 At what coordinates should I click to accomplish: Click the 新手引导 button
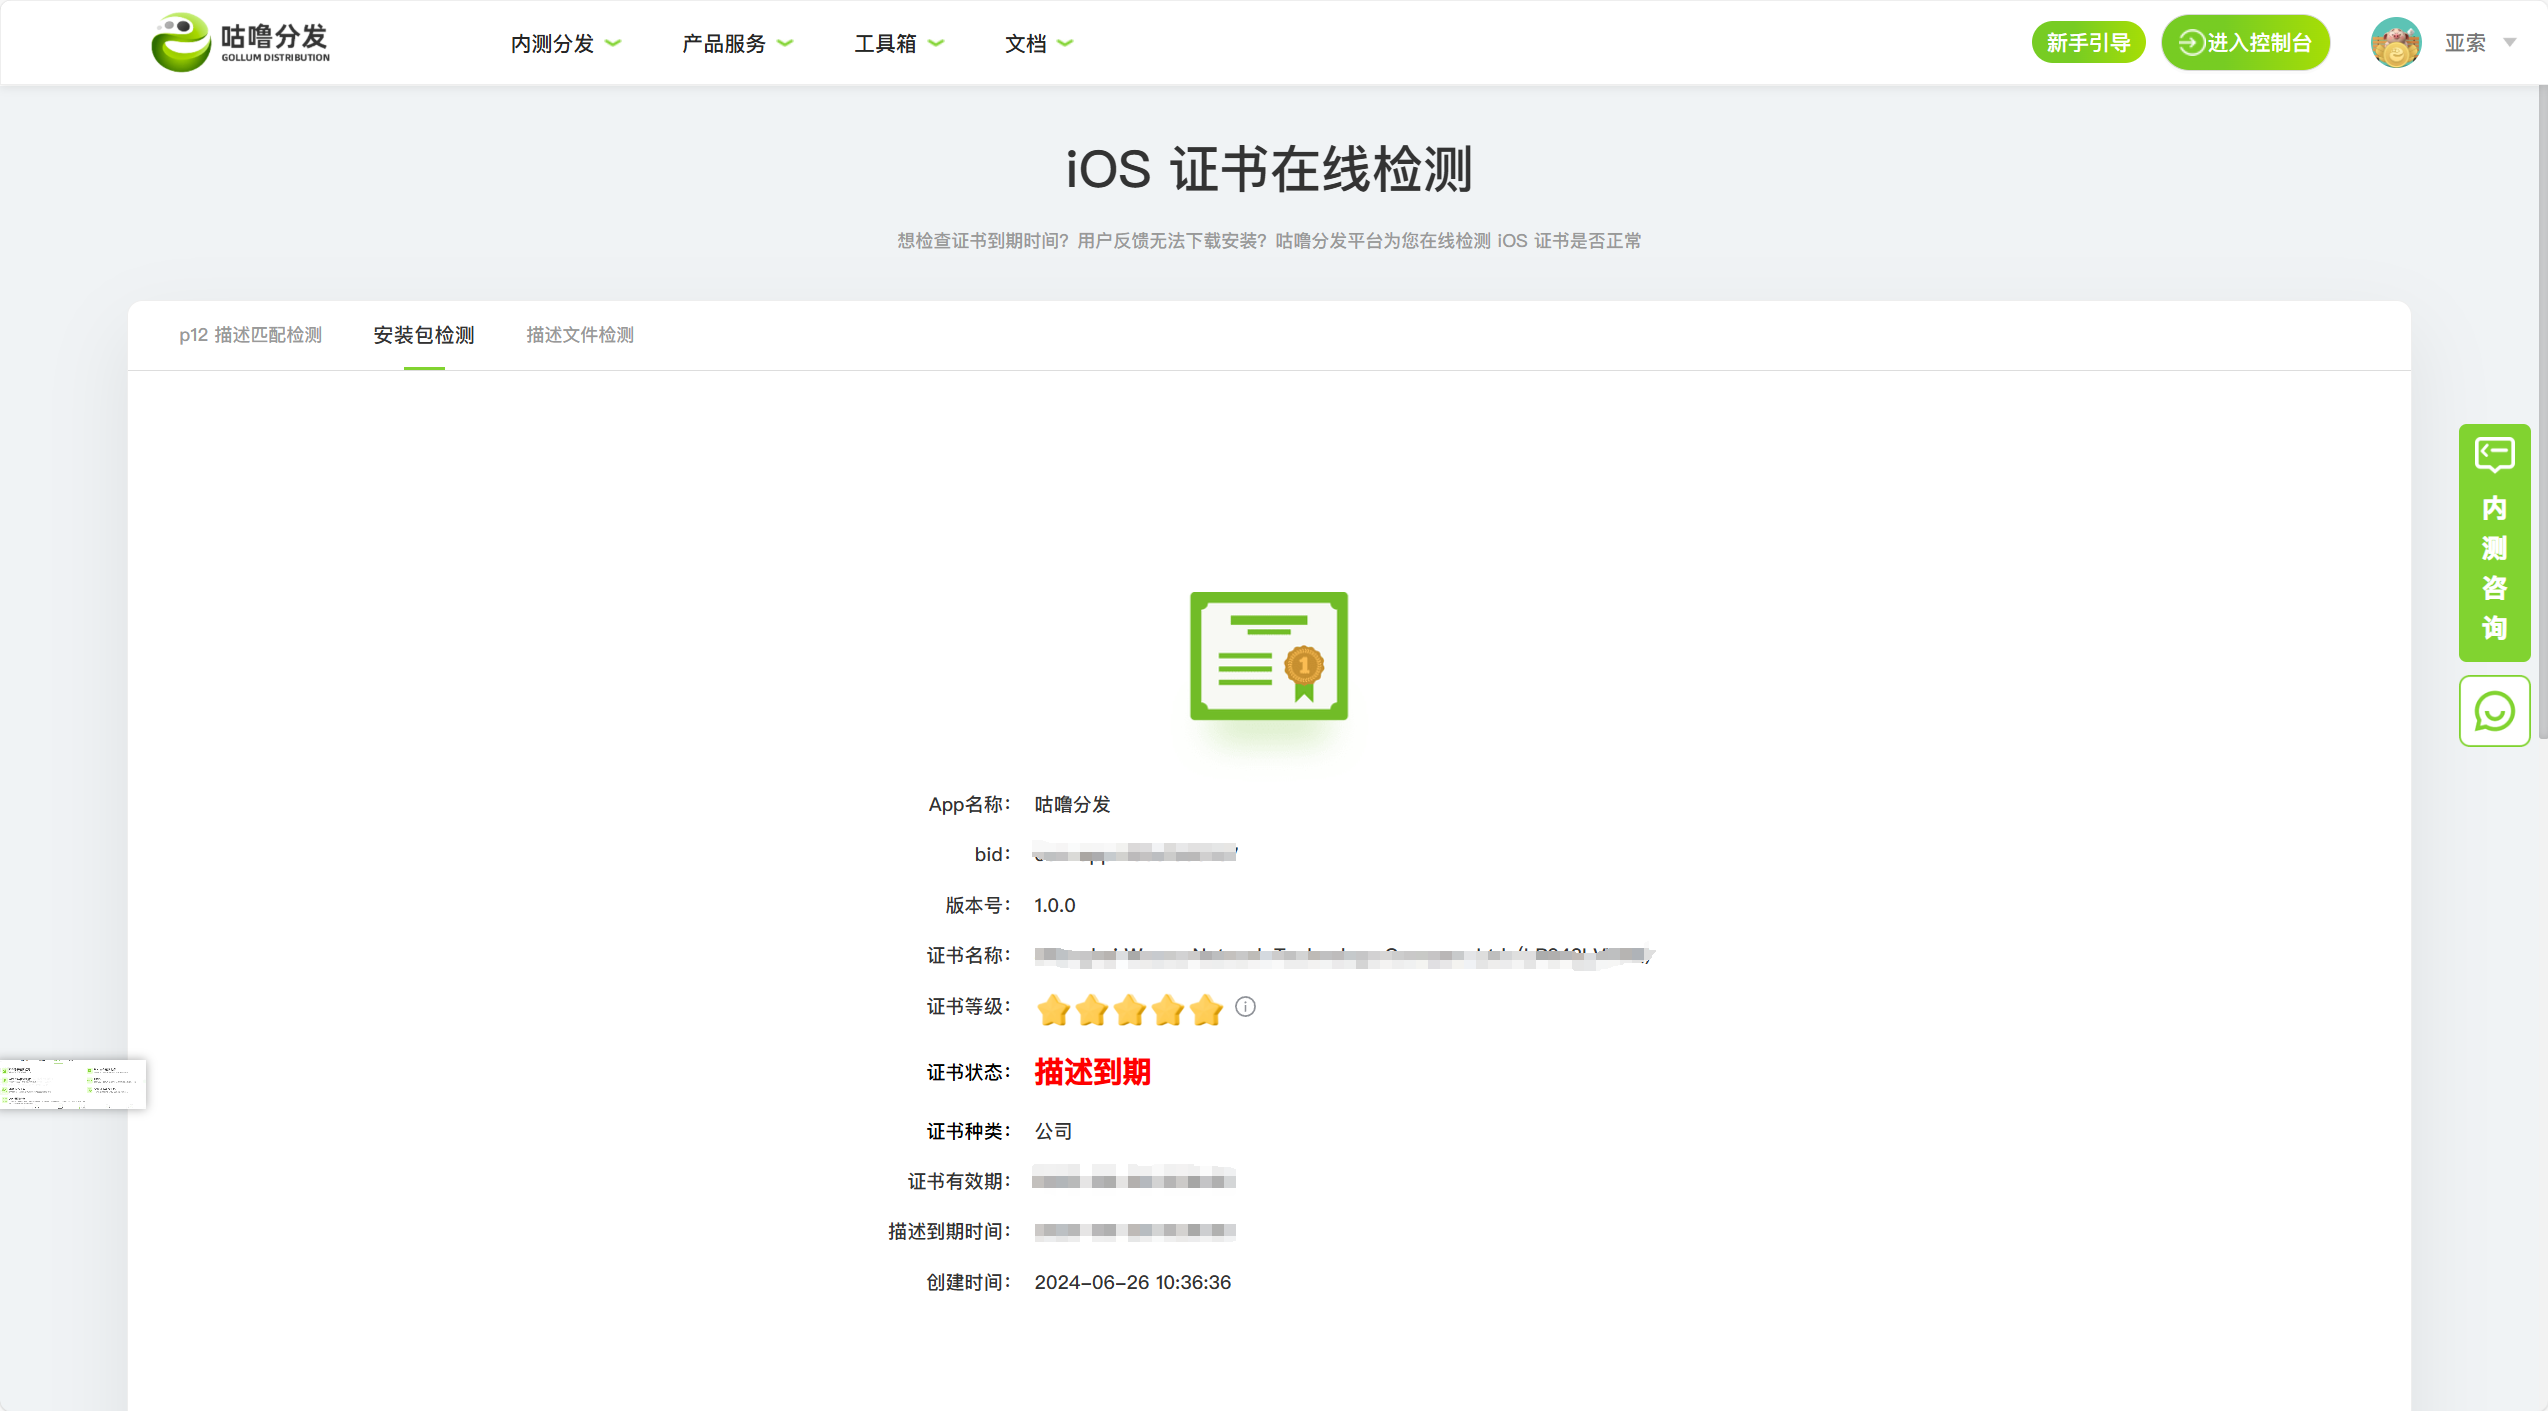[x=2088, y=43]
